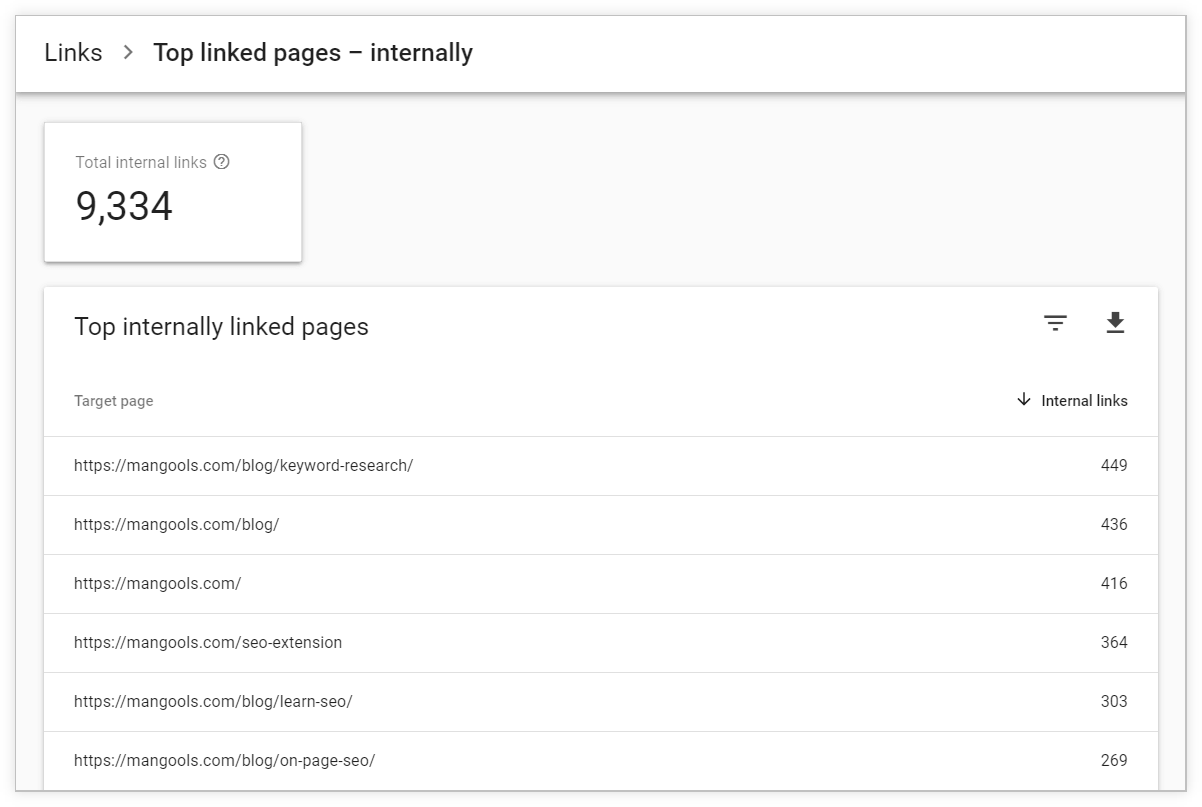This screenshot has height=807, width=1202.
Task: Click the Target page column header
Action: [x=114, y=401]
